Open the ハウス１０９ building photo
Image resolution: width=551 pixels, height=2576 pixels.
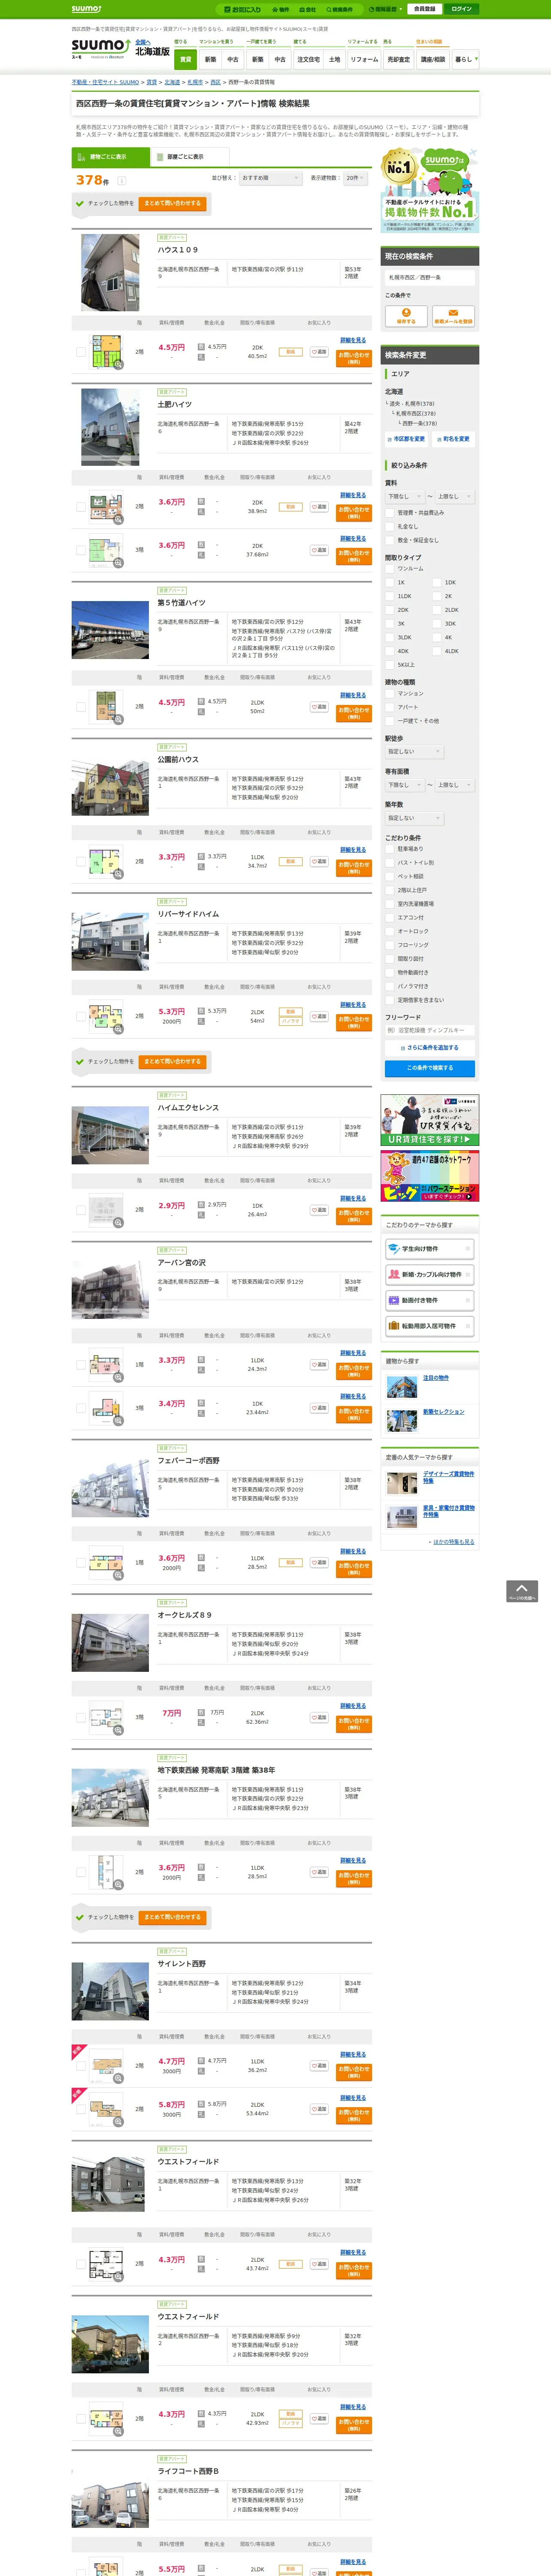(x=110, y=273)
